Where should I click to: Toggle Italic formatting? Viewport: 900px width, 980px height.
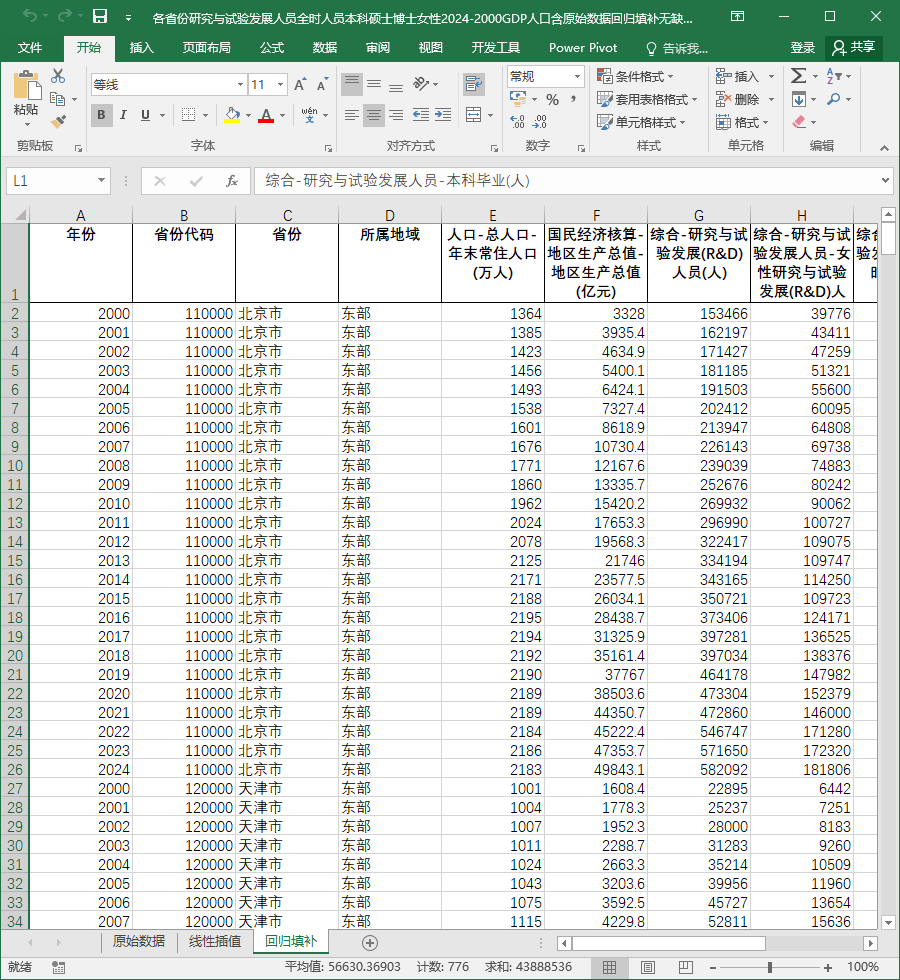click(x=123, y=115)
